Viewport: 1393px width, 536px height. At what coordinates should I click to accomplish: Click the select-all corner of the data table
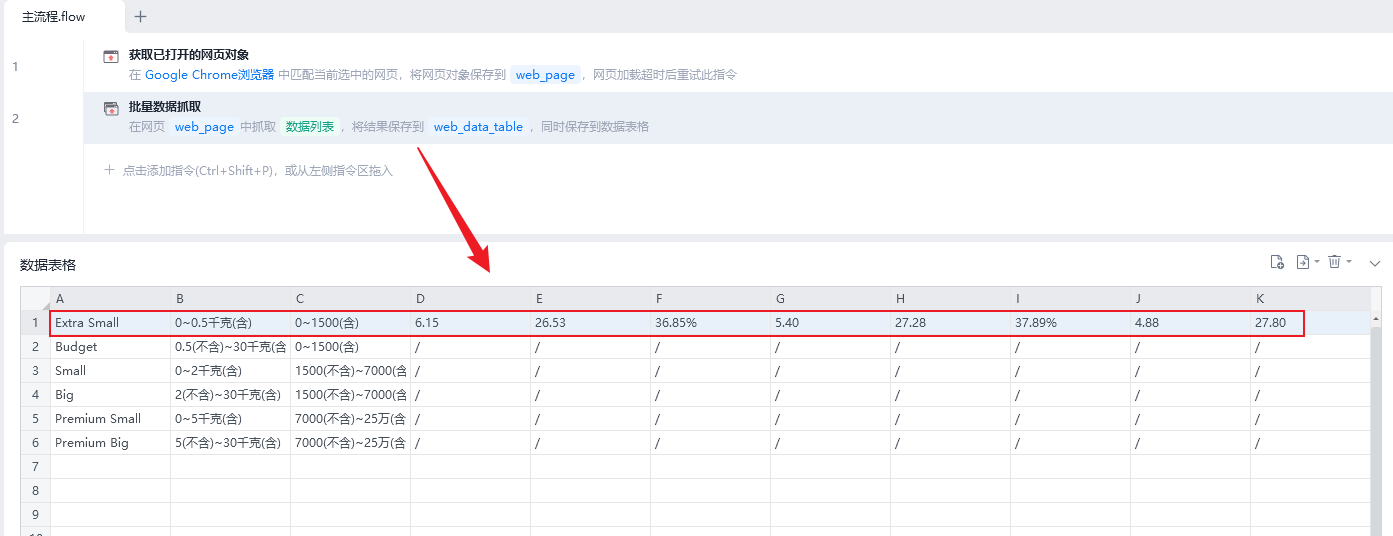36,298
